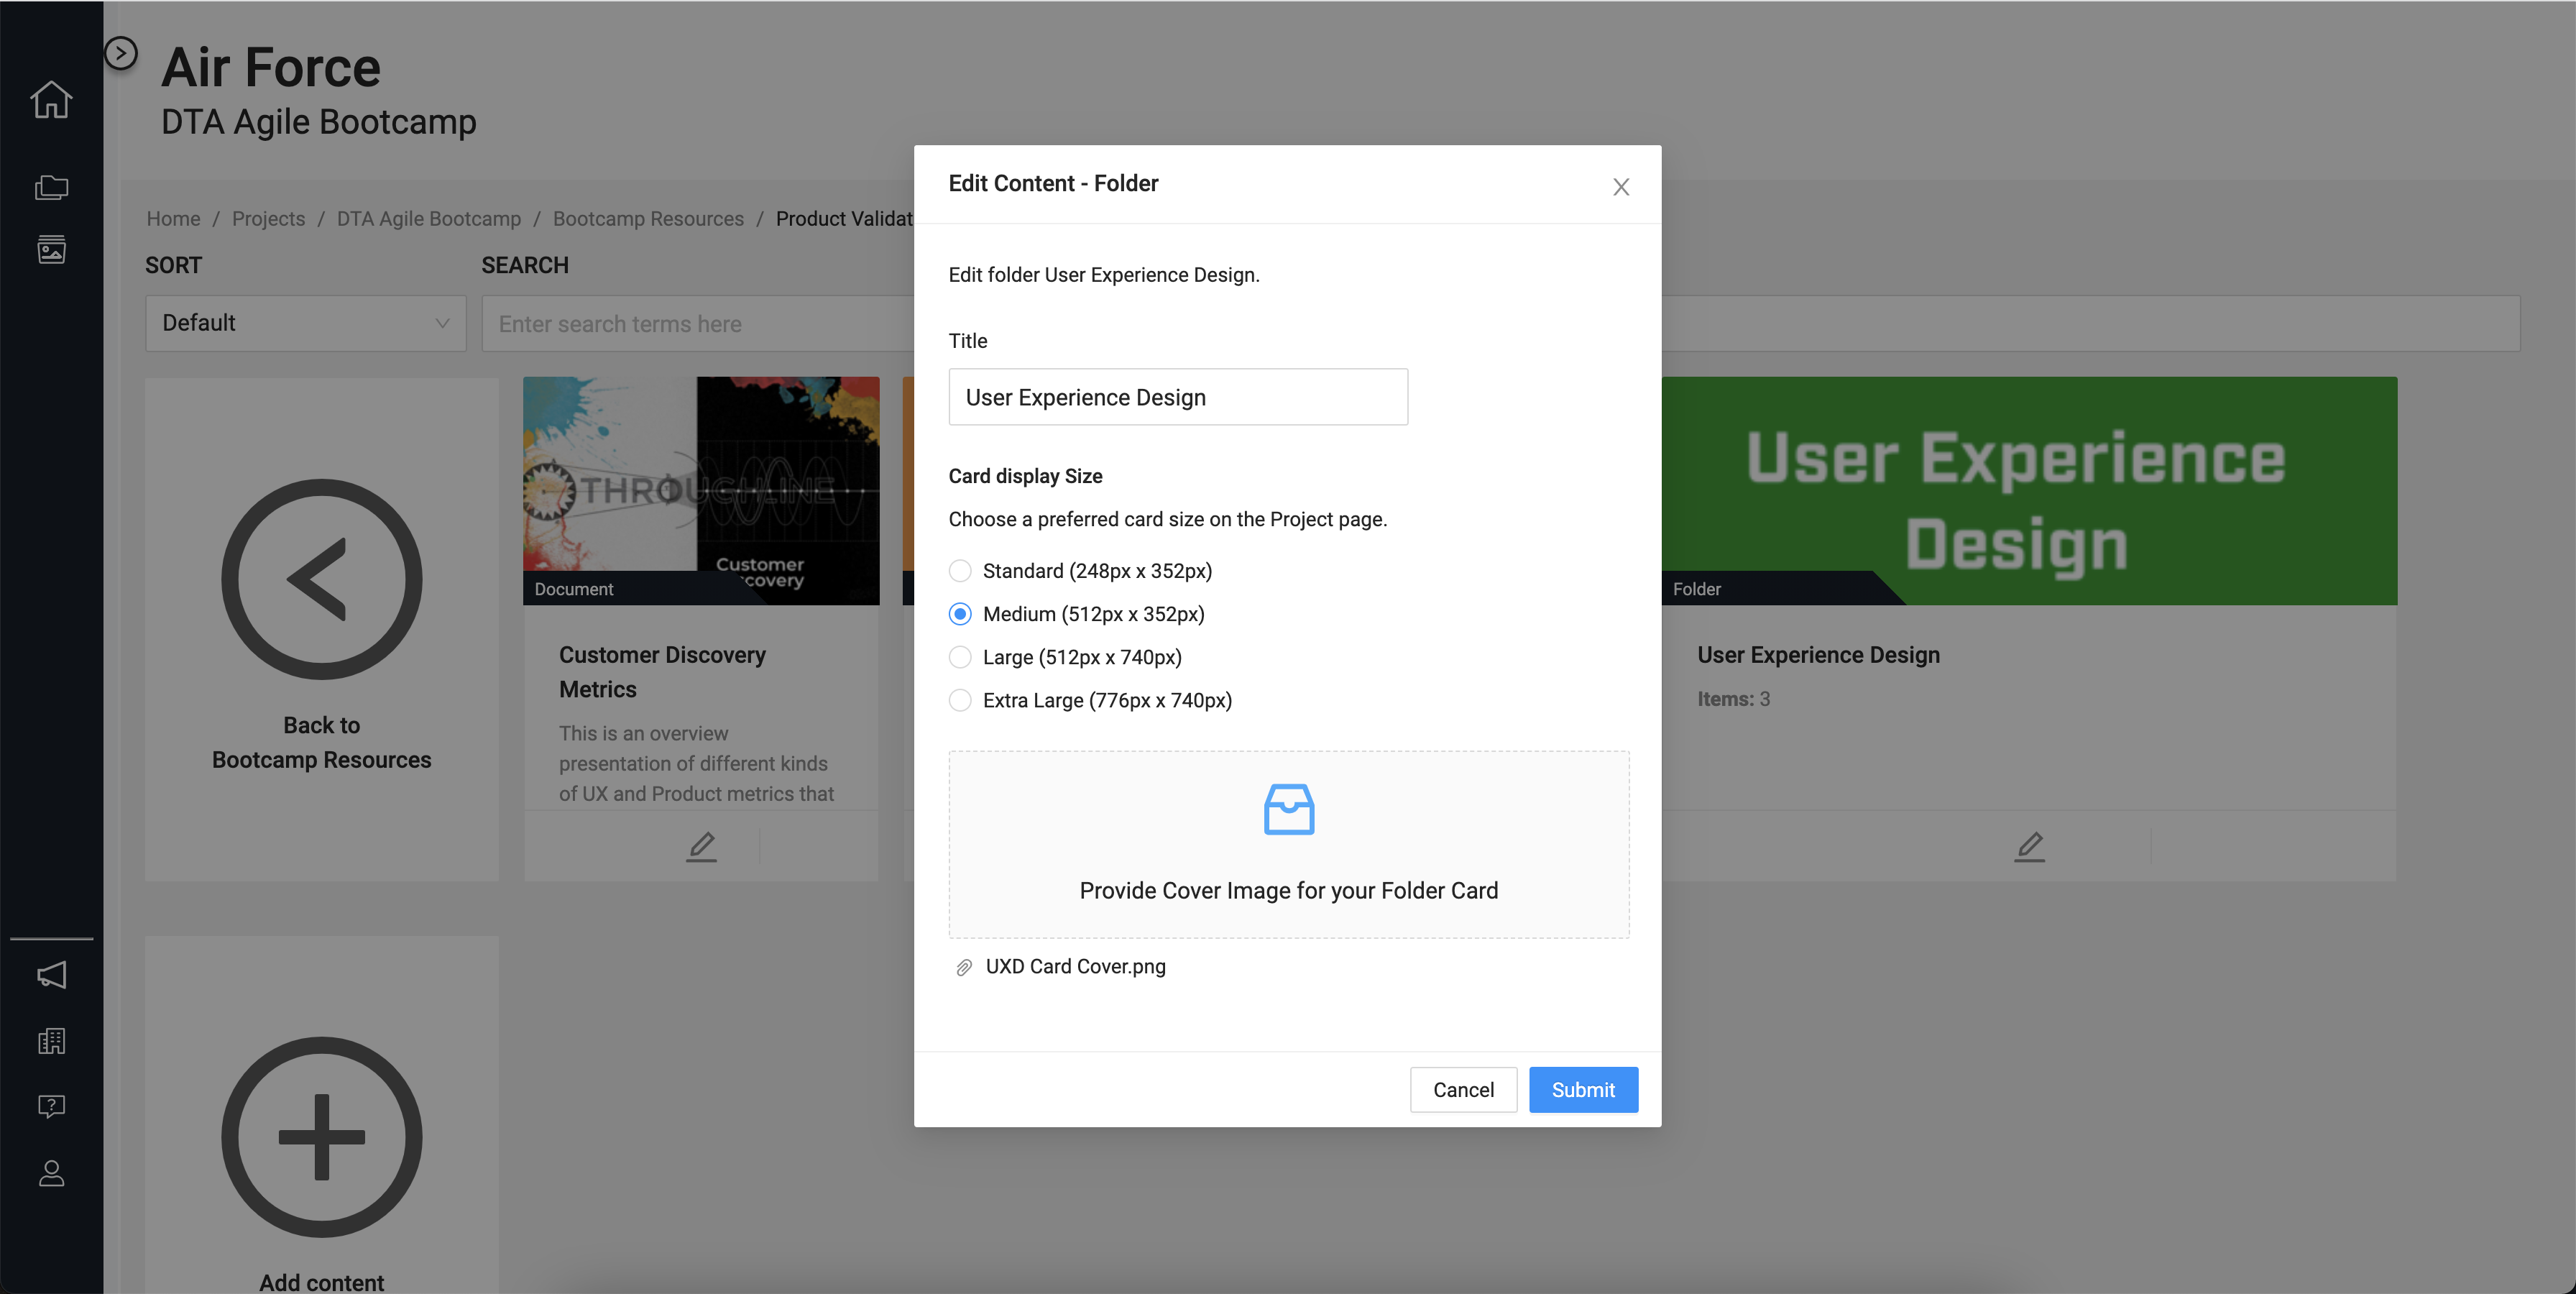Open the folders icon in sidebar
This screenshot has height=1294, width=2576.
[x=51, y=187]
